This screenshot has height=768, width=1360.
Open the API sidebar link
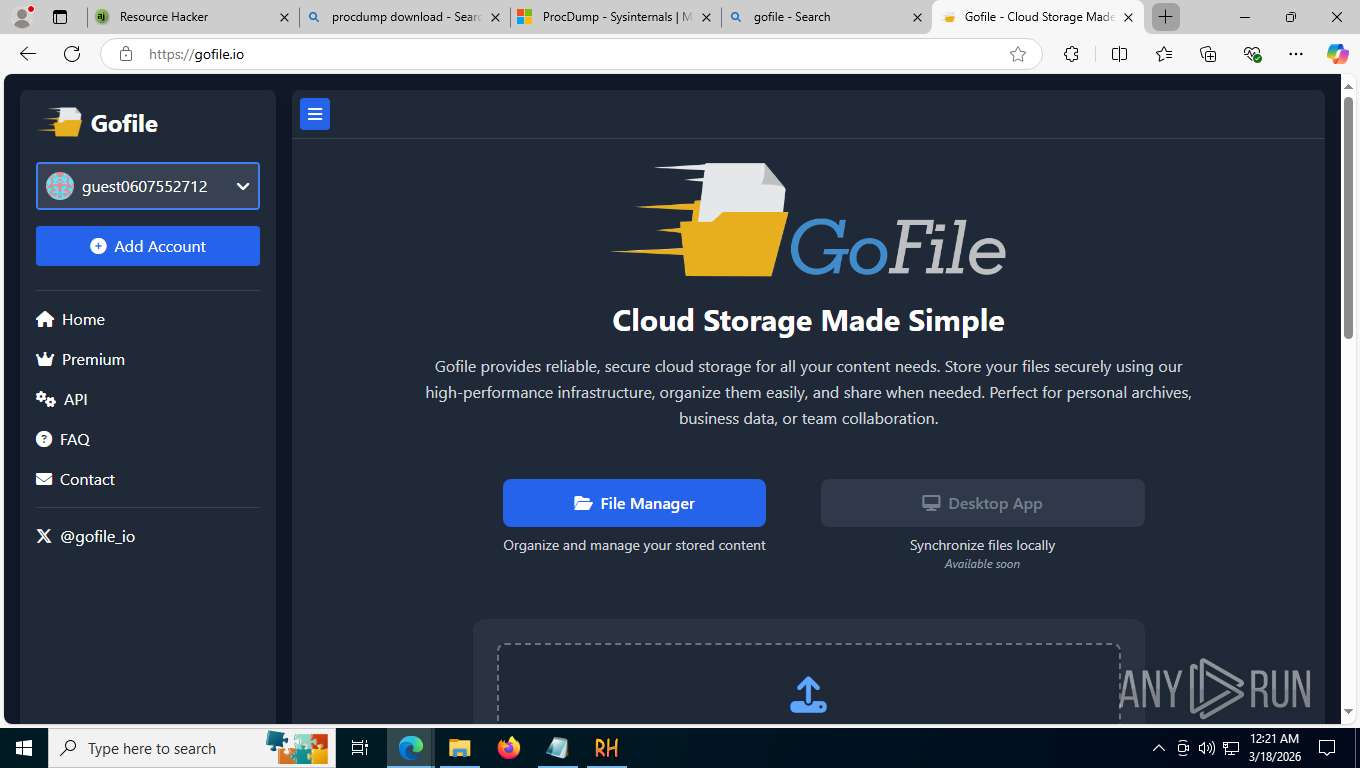62,400
